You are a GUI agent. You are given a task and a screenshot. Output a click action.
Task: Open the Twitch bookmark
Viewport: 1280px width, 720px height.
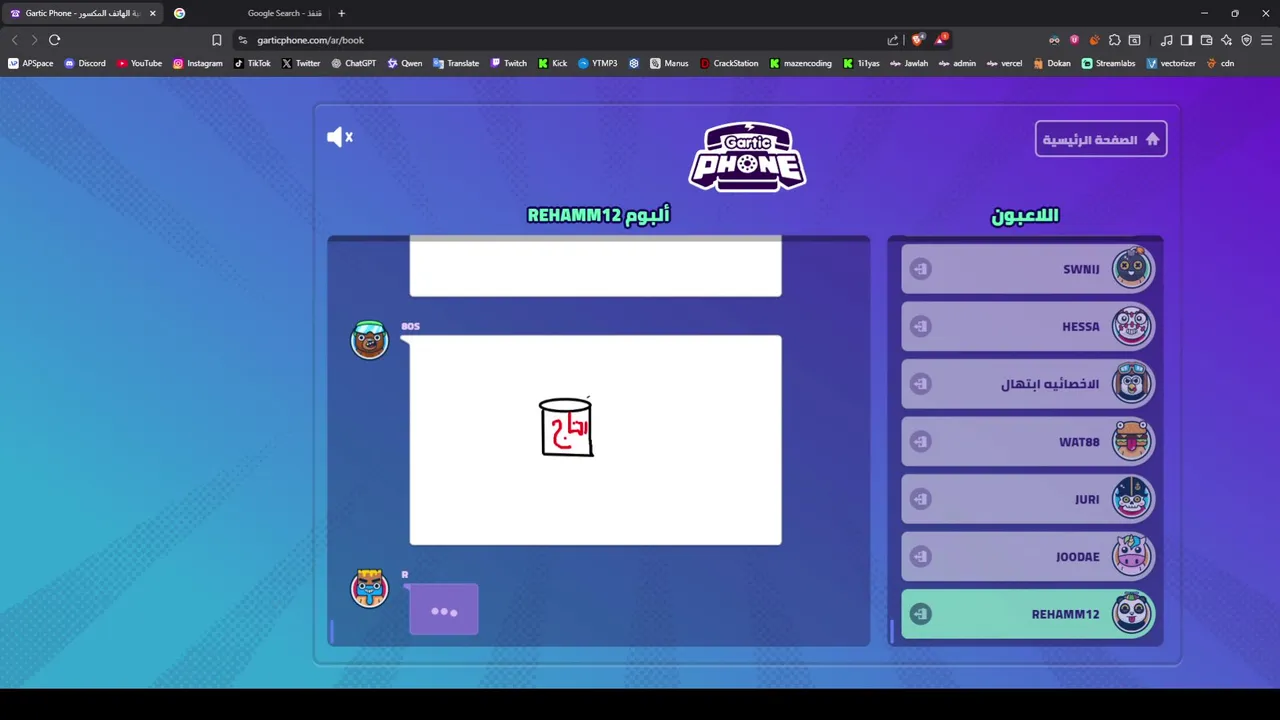pos(508,63)
